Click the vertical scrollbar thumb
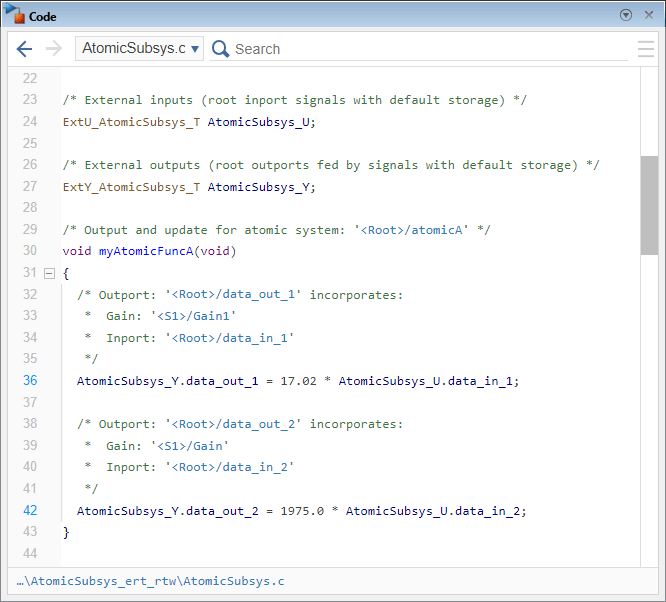The width and height of the screenshot is (666, 602). tap(649, 205)
